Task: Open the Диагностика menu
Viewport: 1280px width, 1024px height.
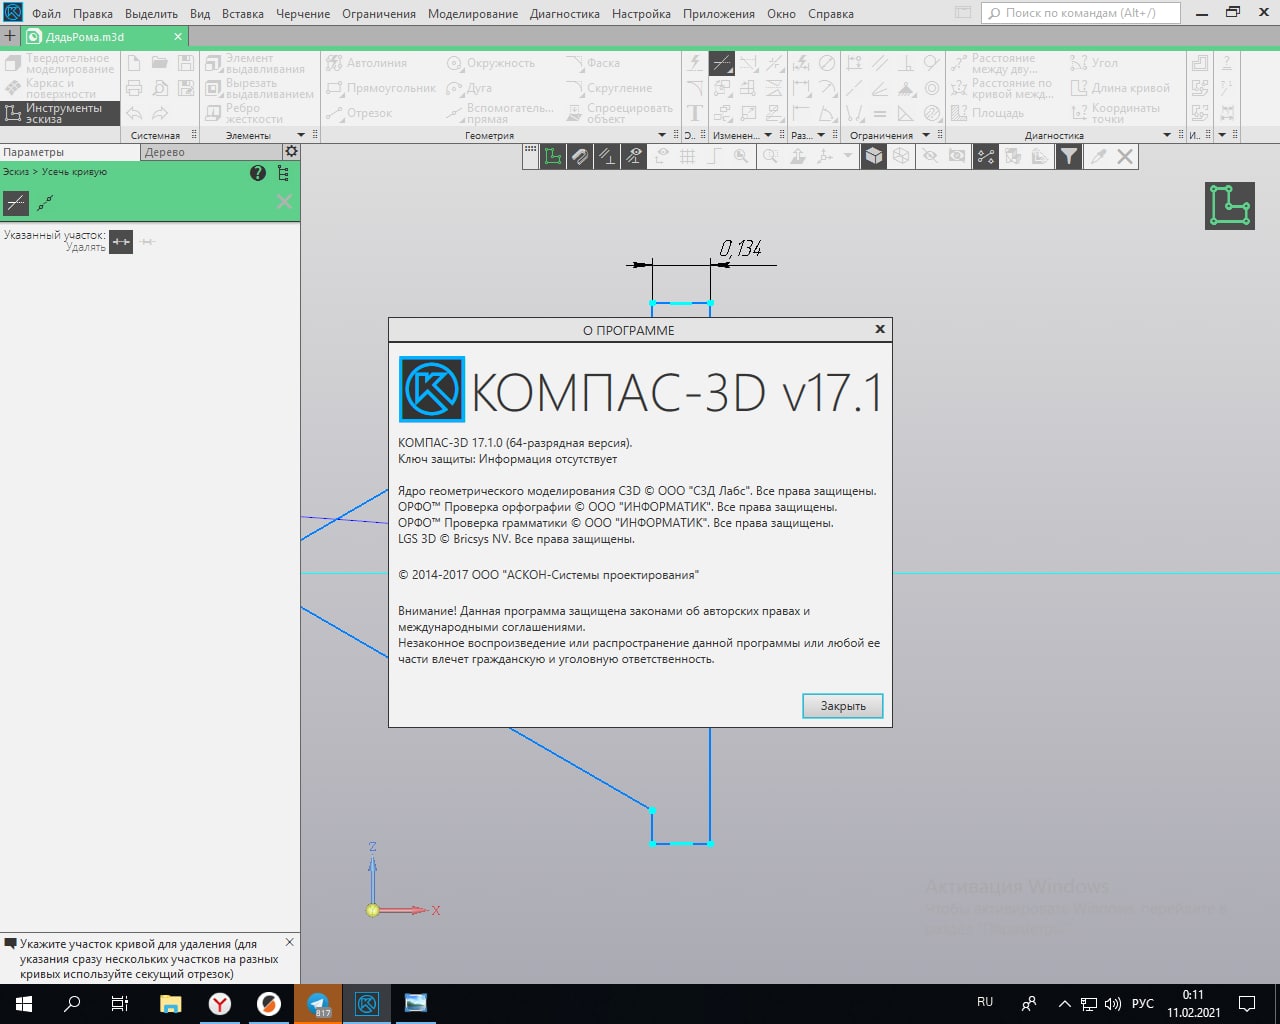Action: (565, 14)
